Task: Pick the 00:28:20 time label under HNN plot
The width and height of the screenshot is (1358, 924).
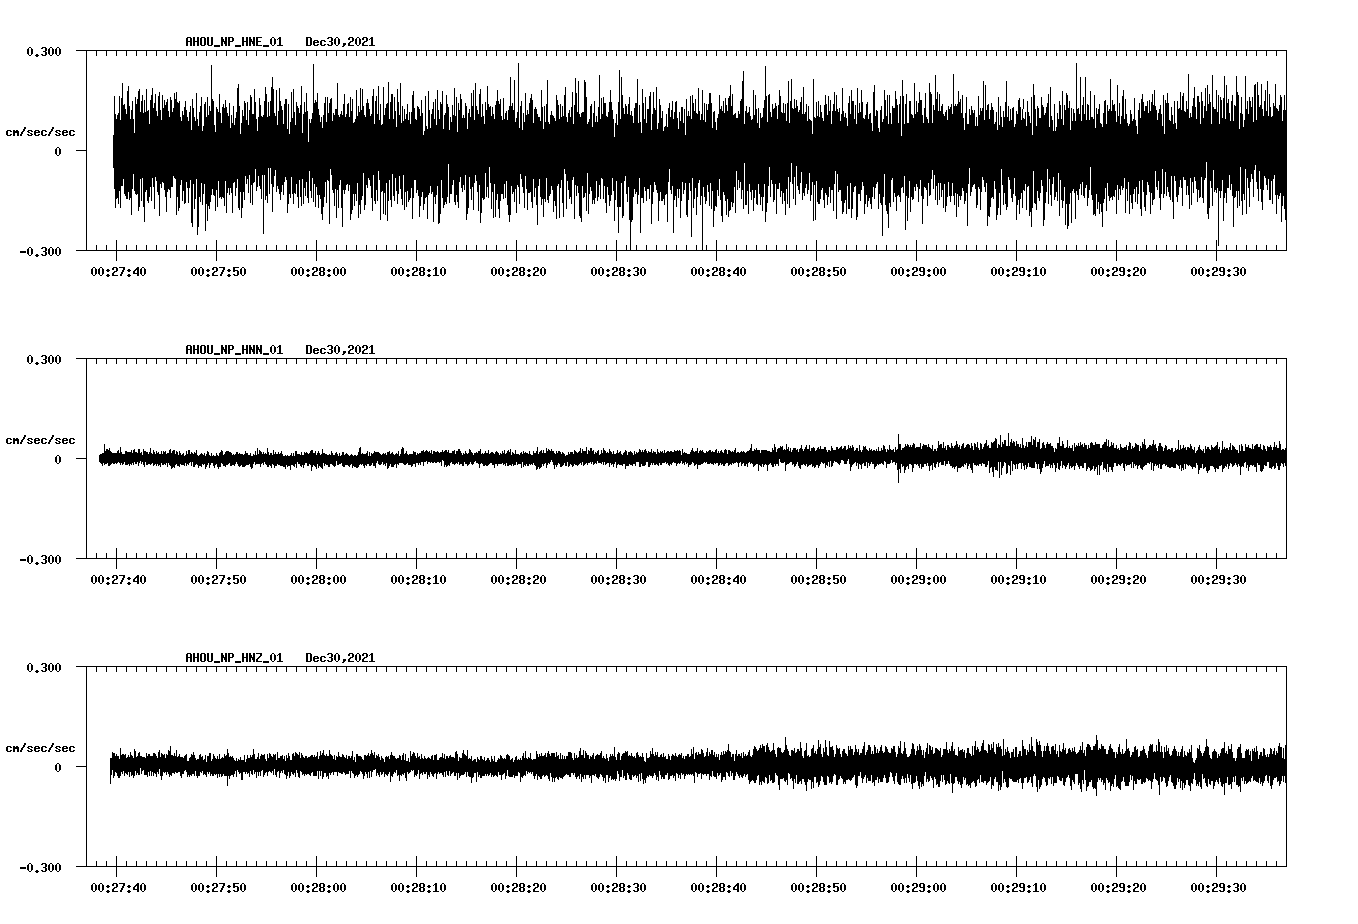Action: 518,579
